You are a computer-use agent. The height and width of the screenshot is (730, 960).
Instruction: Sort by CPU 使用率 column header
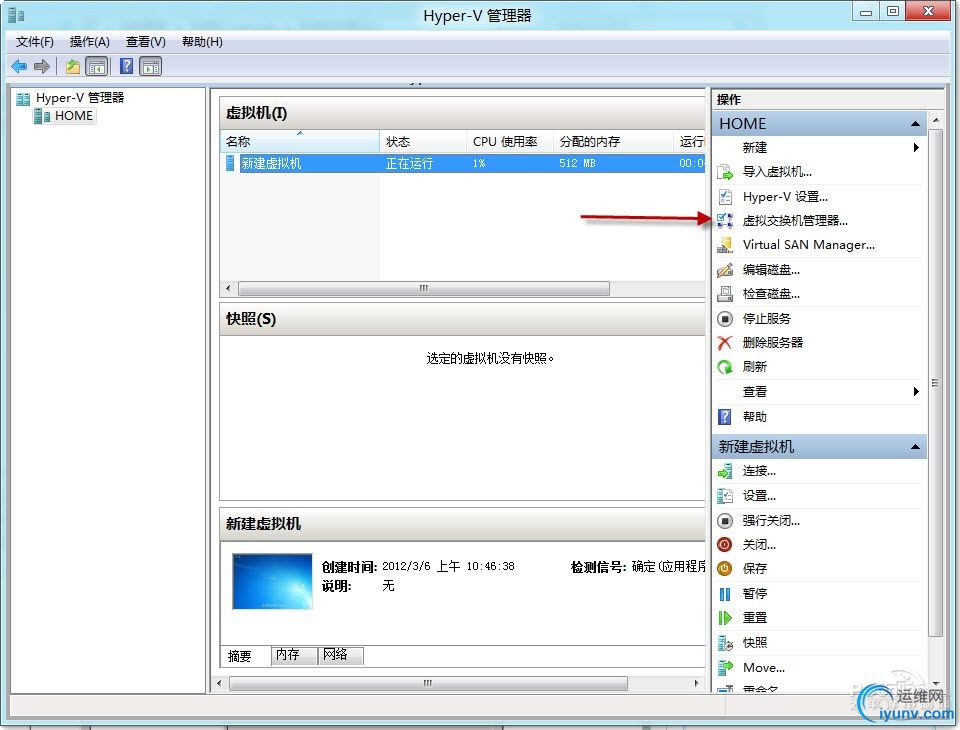click(x=510, y=141)
